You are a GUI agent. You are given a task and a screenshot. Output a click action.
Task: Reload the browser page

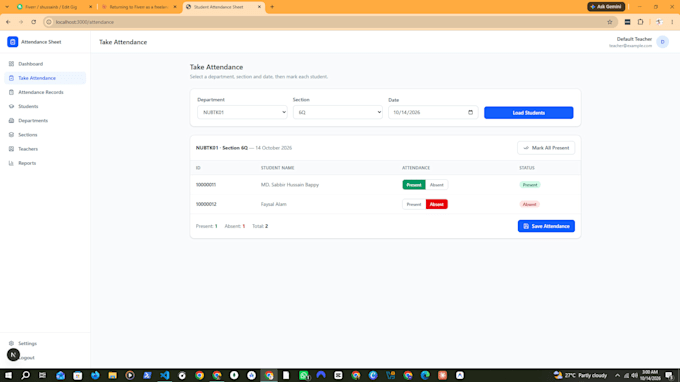click(x=33, y=22)
